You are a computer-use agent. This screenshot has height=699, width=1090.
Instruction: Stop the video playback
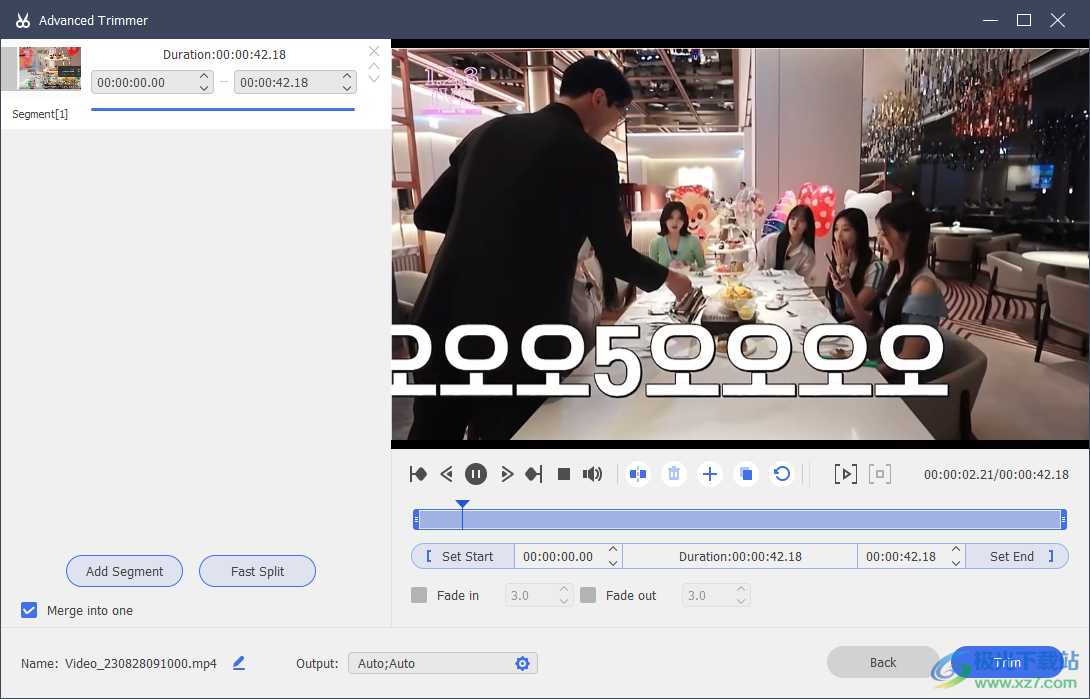(564, 474)
